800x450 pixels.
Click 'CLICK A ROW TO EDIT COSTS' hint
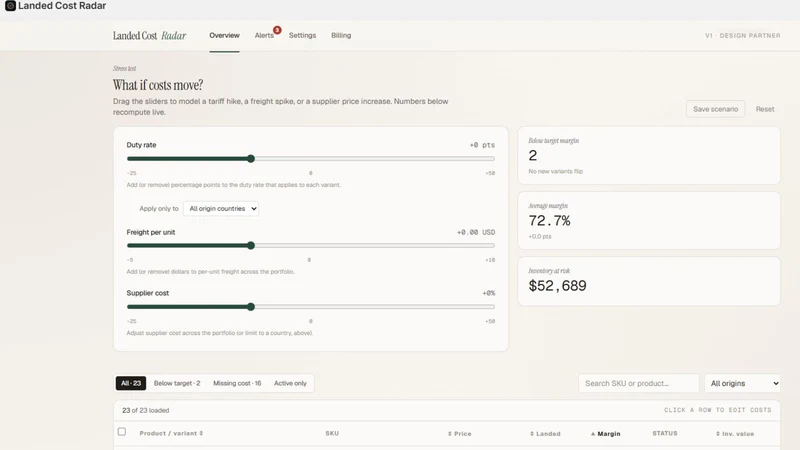pos(717,410)
